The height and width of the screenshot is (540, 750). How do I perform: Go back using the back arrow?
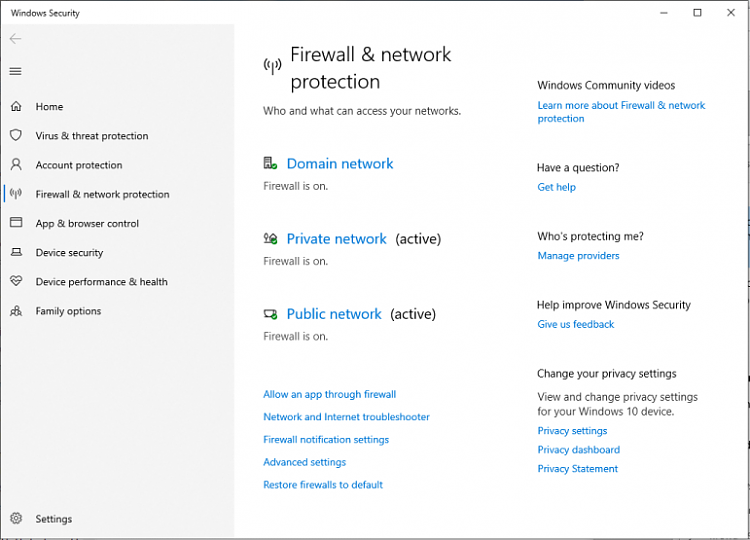pos(15,39)
